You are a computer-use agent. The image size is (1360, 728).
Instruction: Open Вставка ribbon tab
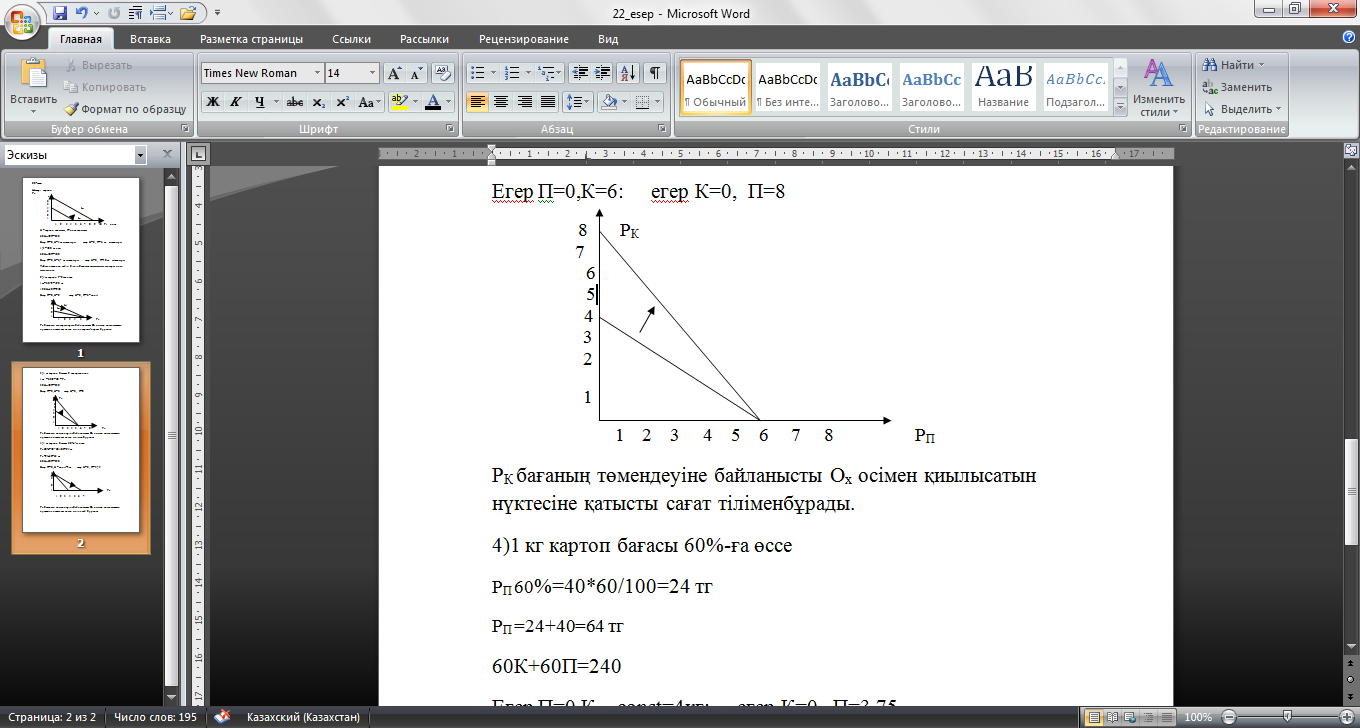(150, 39)
